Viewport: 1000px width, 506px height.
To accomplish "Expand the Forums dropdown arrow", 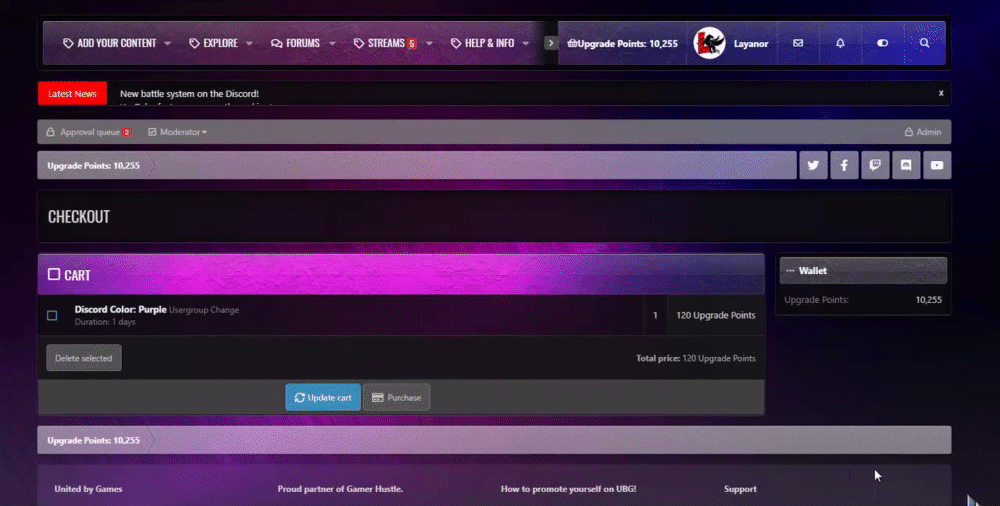I will point(332,43).
